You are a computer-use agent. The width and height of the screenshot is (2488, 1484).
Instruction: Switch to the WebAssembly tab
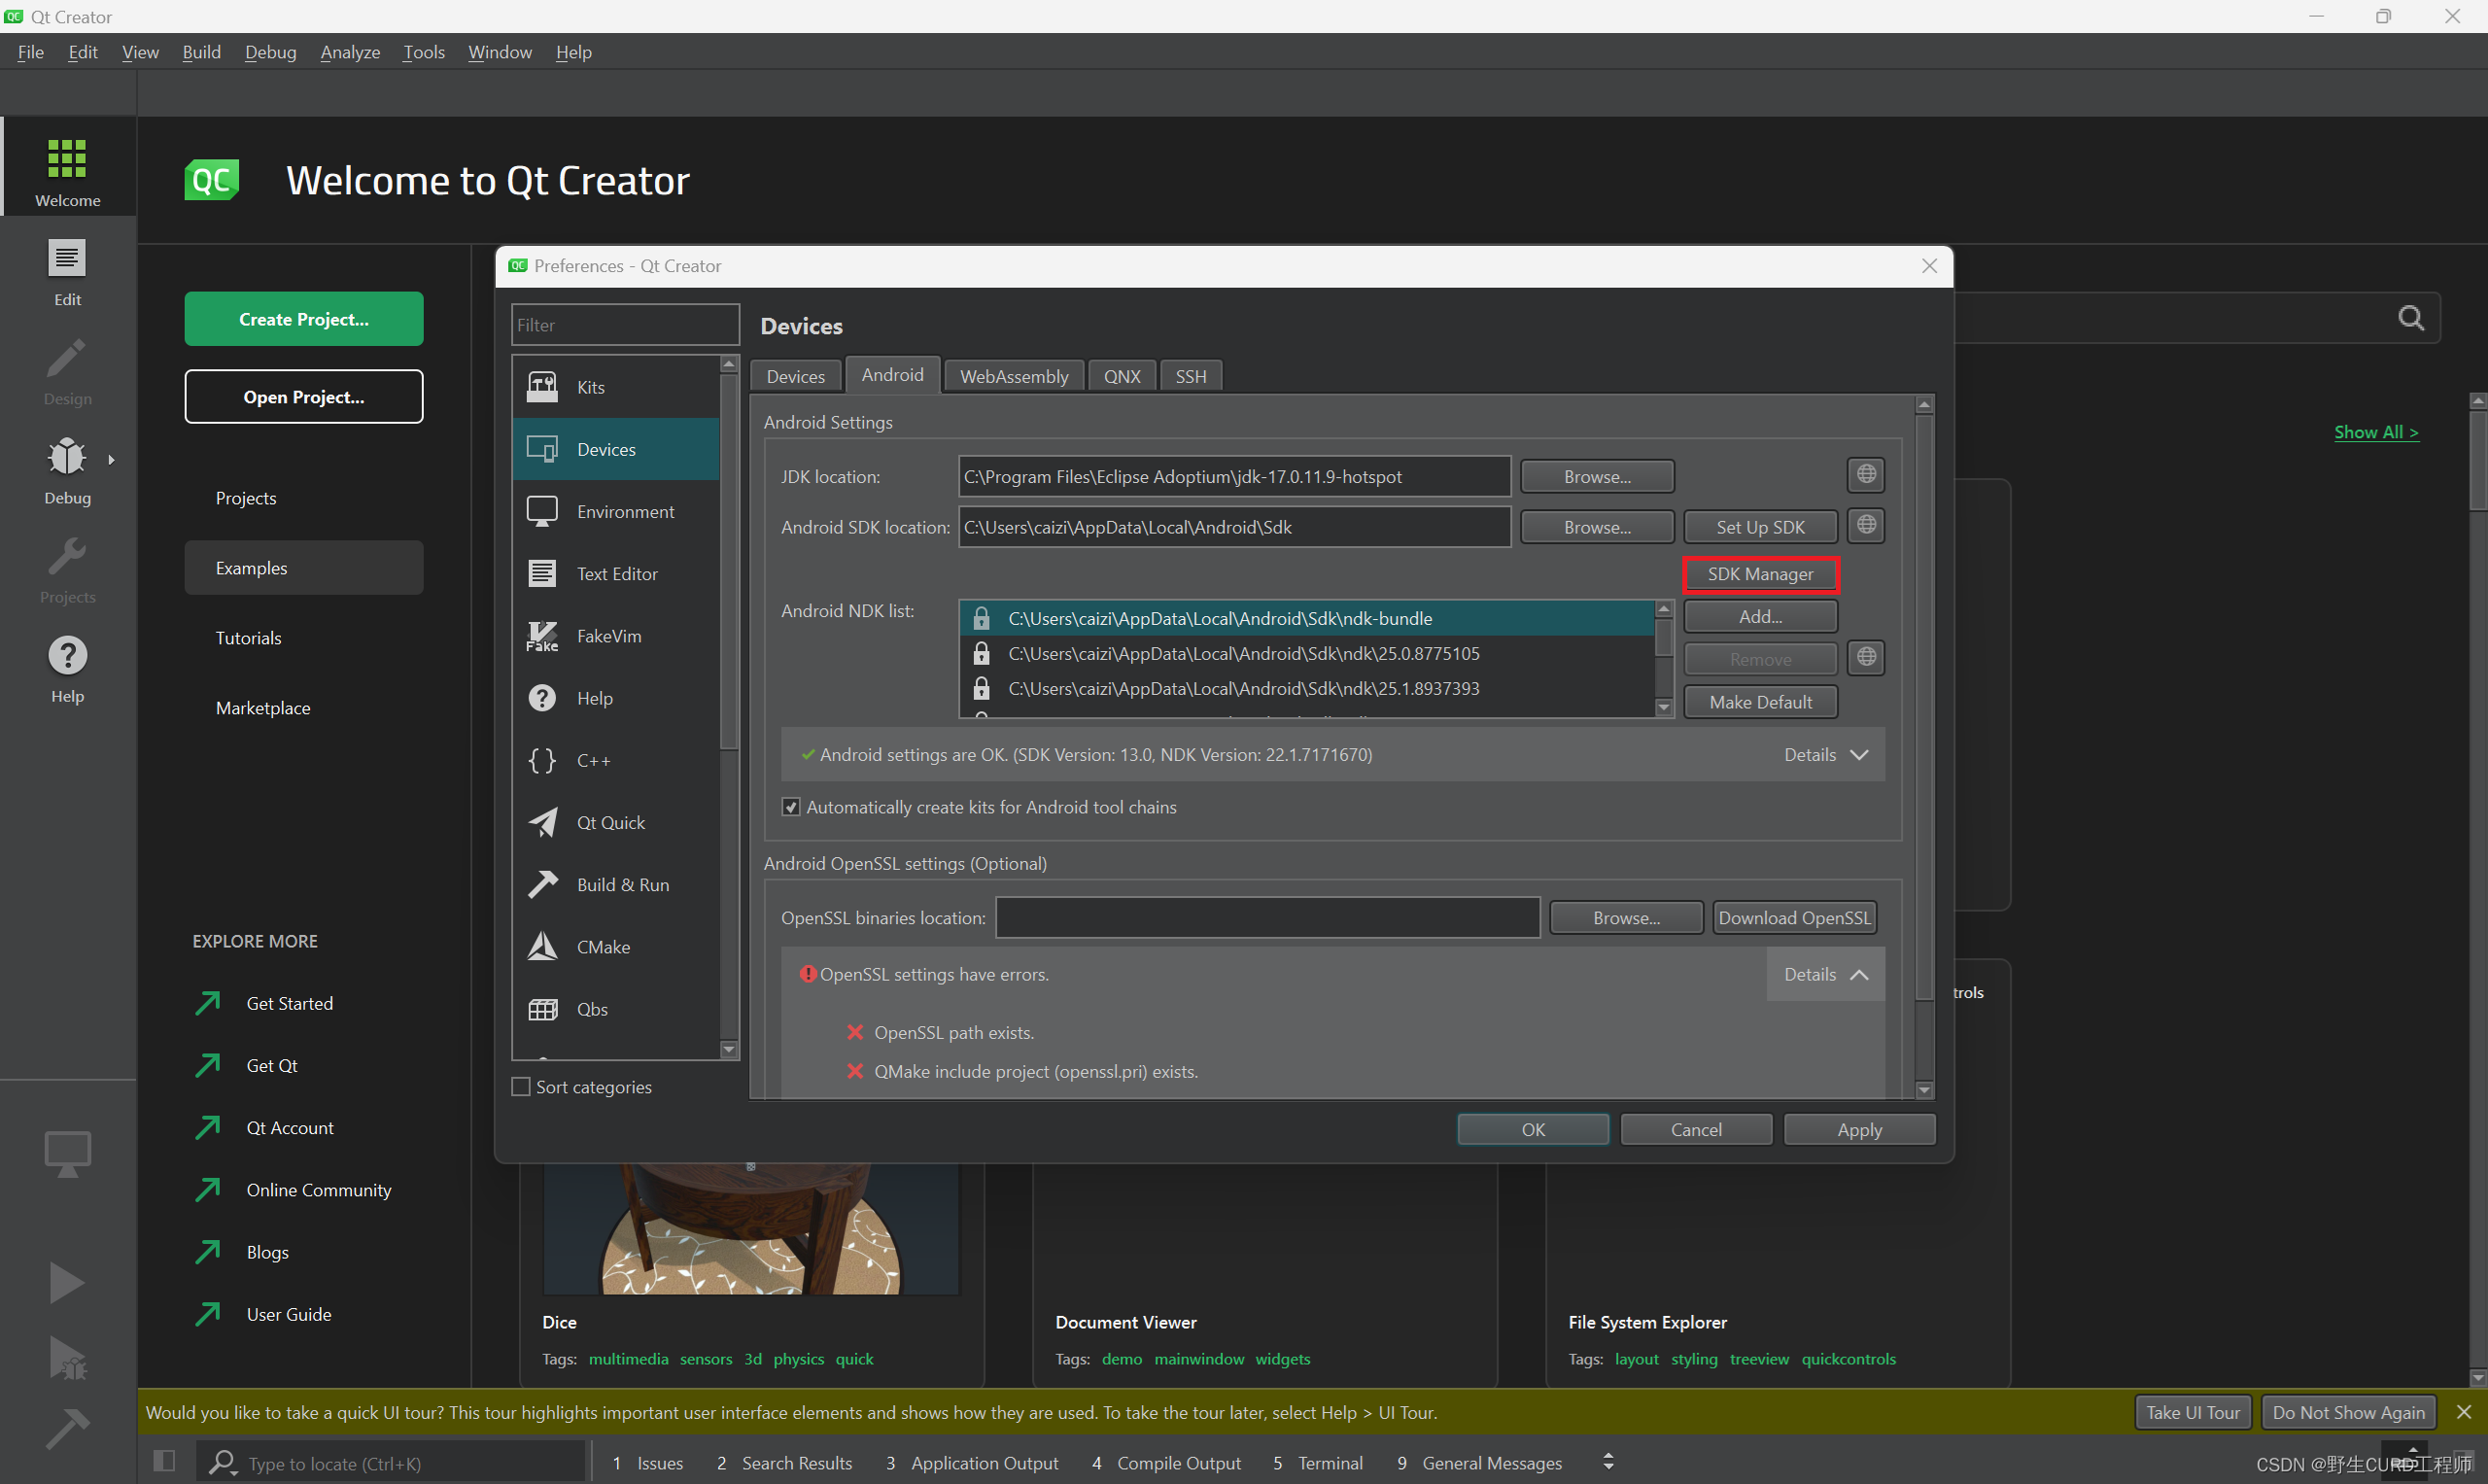(x=1014, y=376)
